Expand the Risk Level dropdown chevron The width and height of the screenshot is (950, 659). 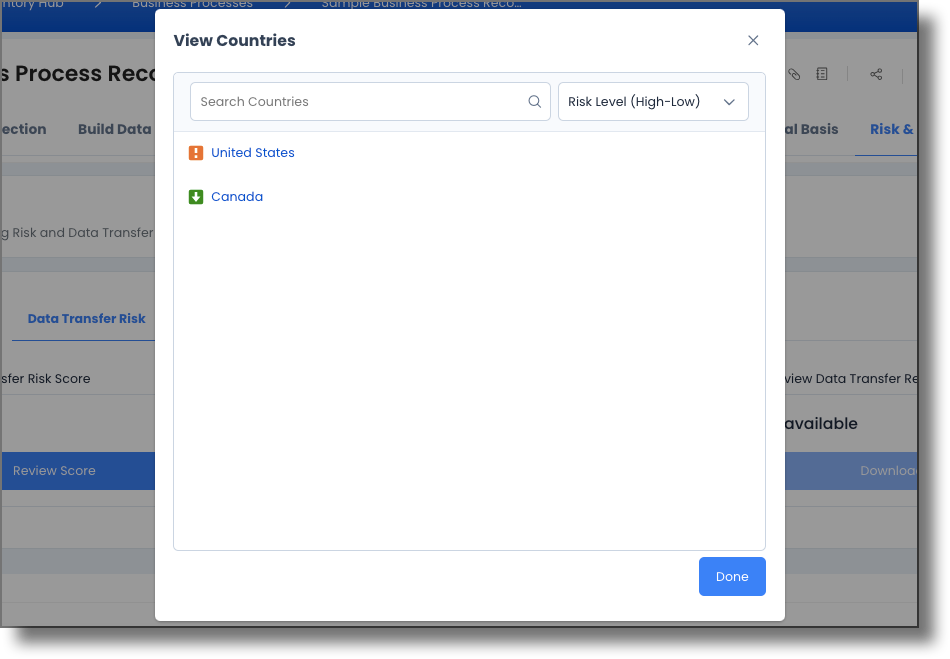coord(729,101)
